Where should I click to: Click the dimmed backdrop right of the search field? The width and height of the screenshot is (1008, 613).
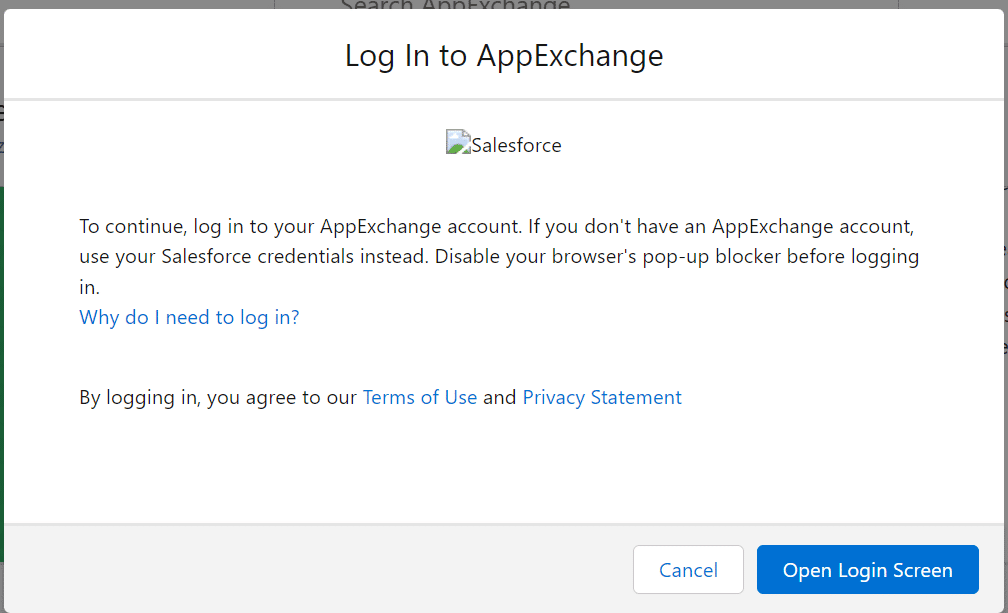(950, 4)
